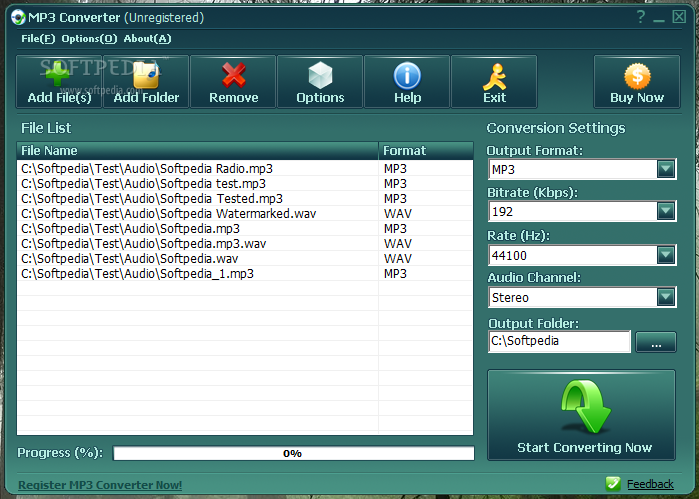
Task: Click the Audio Channel Stereo combo box
Action: (x=582, y=297)
